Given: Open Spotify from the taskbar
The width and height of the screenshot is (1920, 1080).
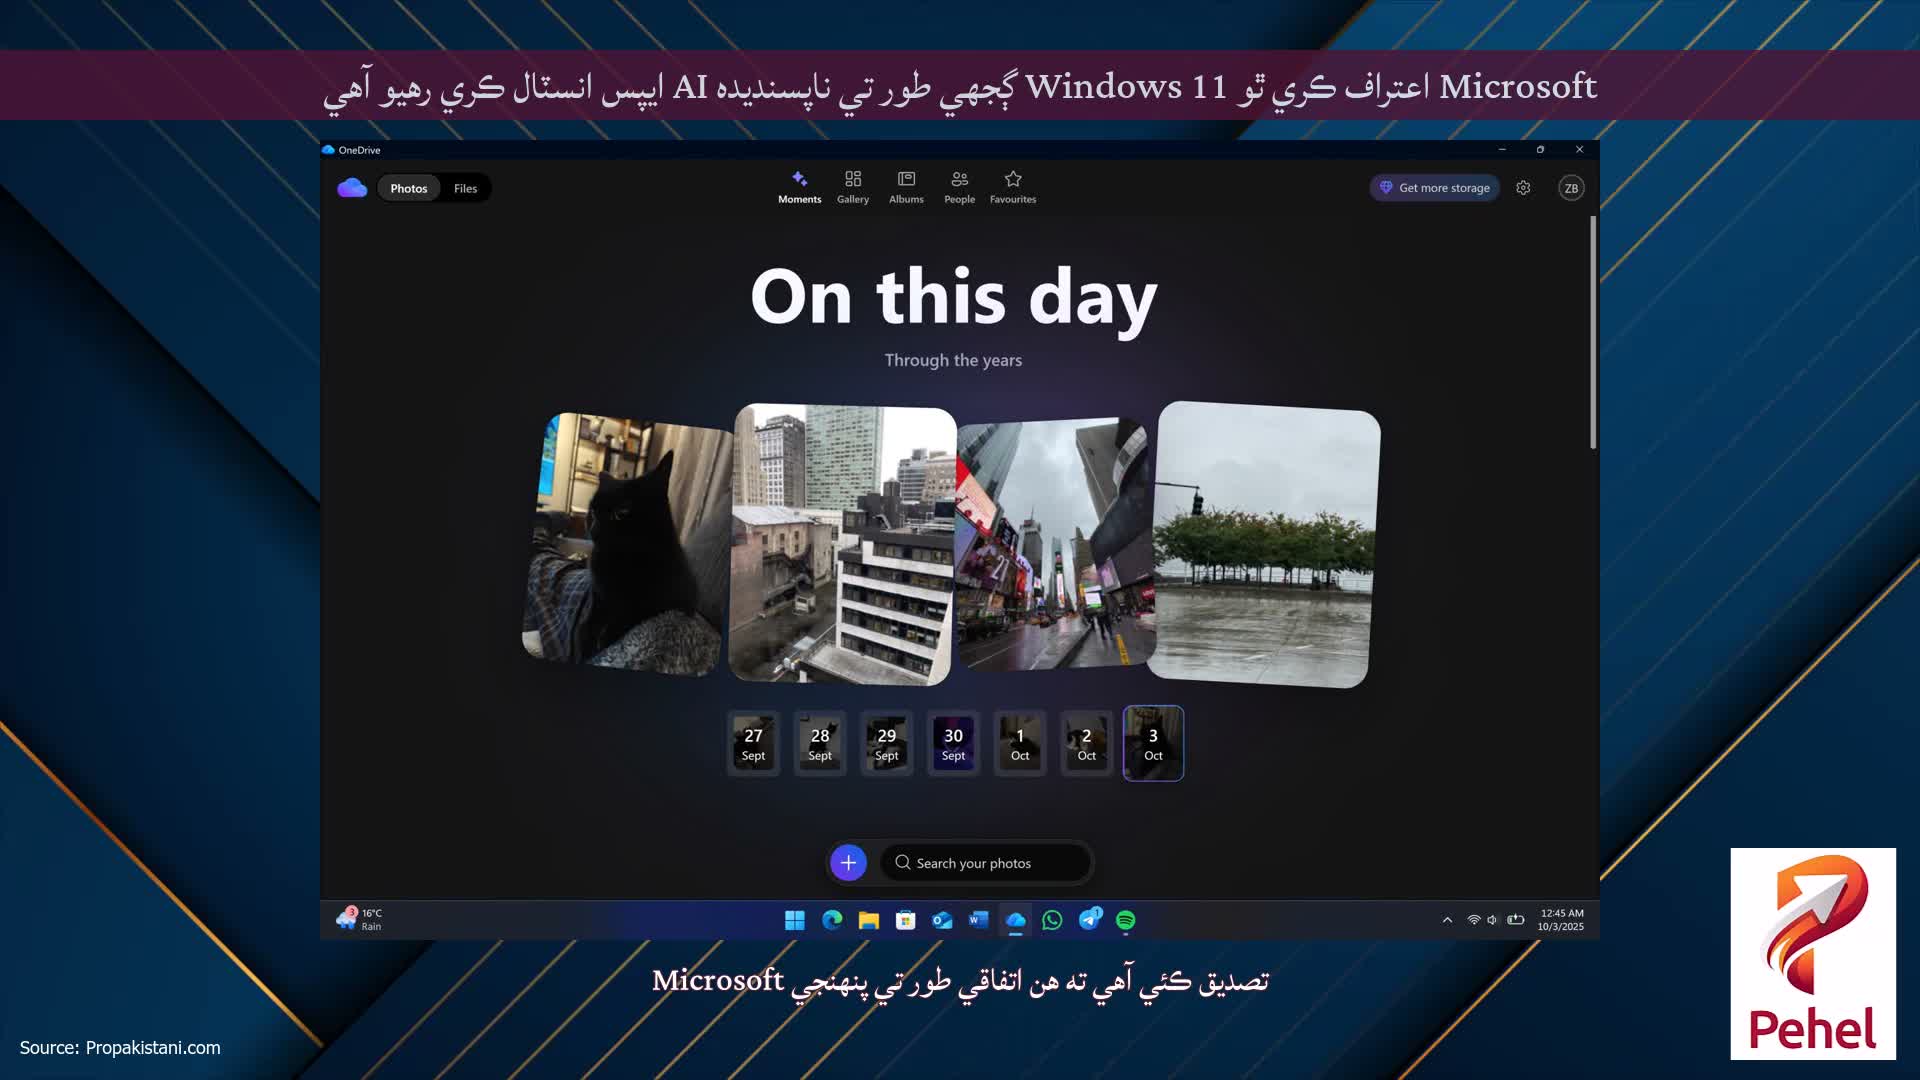Looking at the screenshot, I should [1125, 920].
